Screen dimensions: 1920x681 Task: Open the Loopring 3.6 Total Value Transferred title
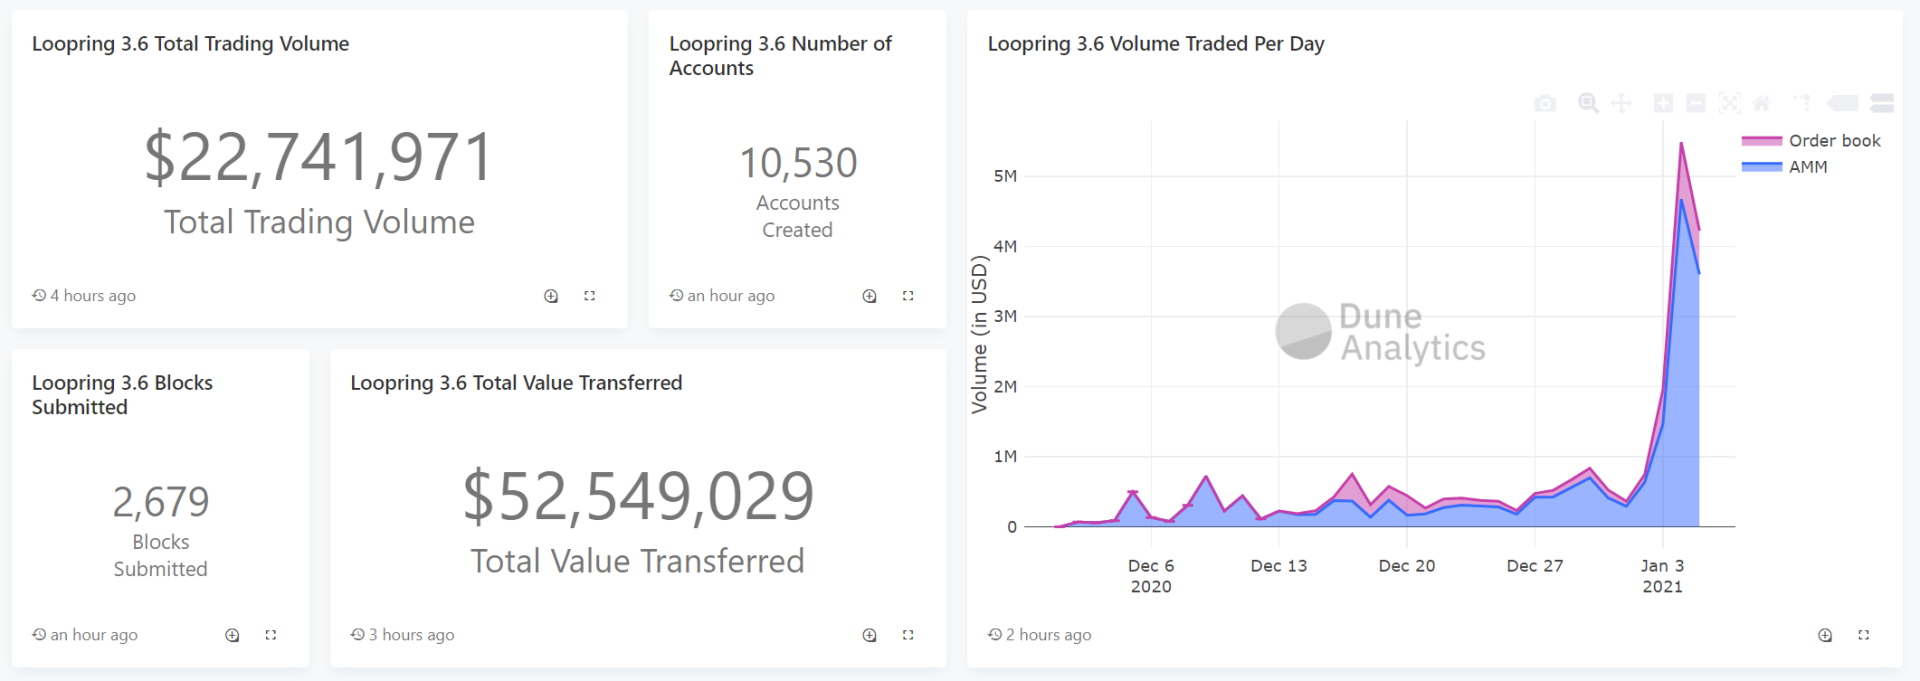[x=516, y=383]
